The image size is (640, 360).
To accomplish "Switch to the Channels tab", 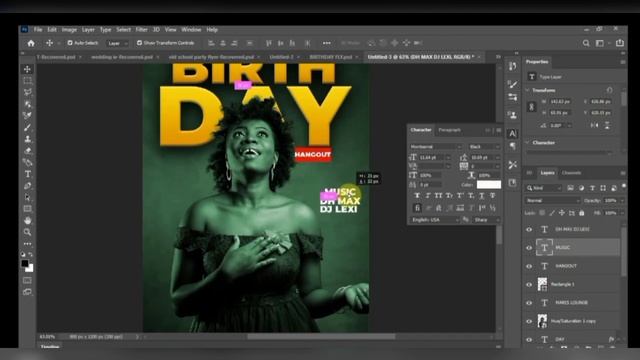I will (571, 173).
